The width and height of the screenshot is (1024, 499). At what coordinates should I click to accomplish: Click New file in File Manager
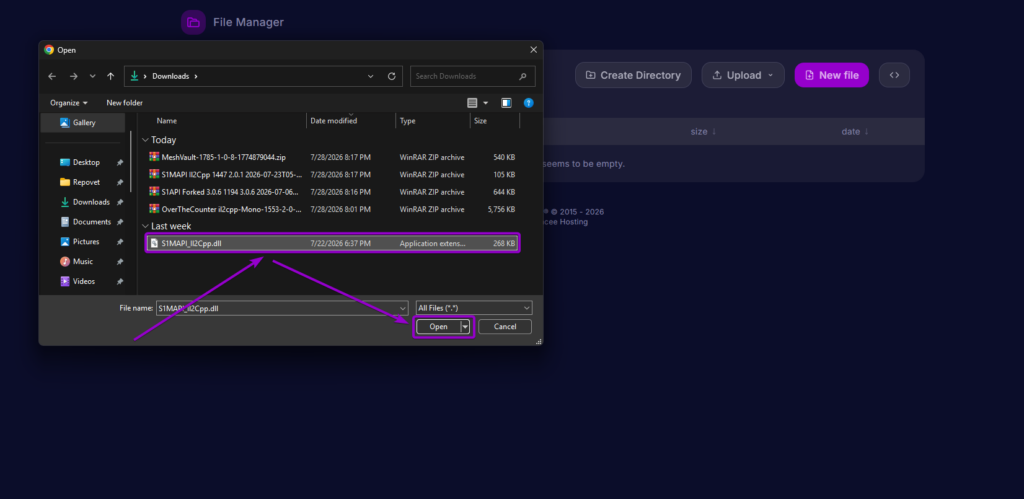tap(831, 75)
